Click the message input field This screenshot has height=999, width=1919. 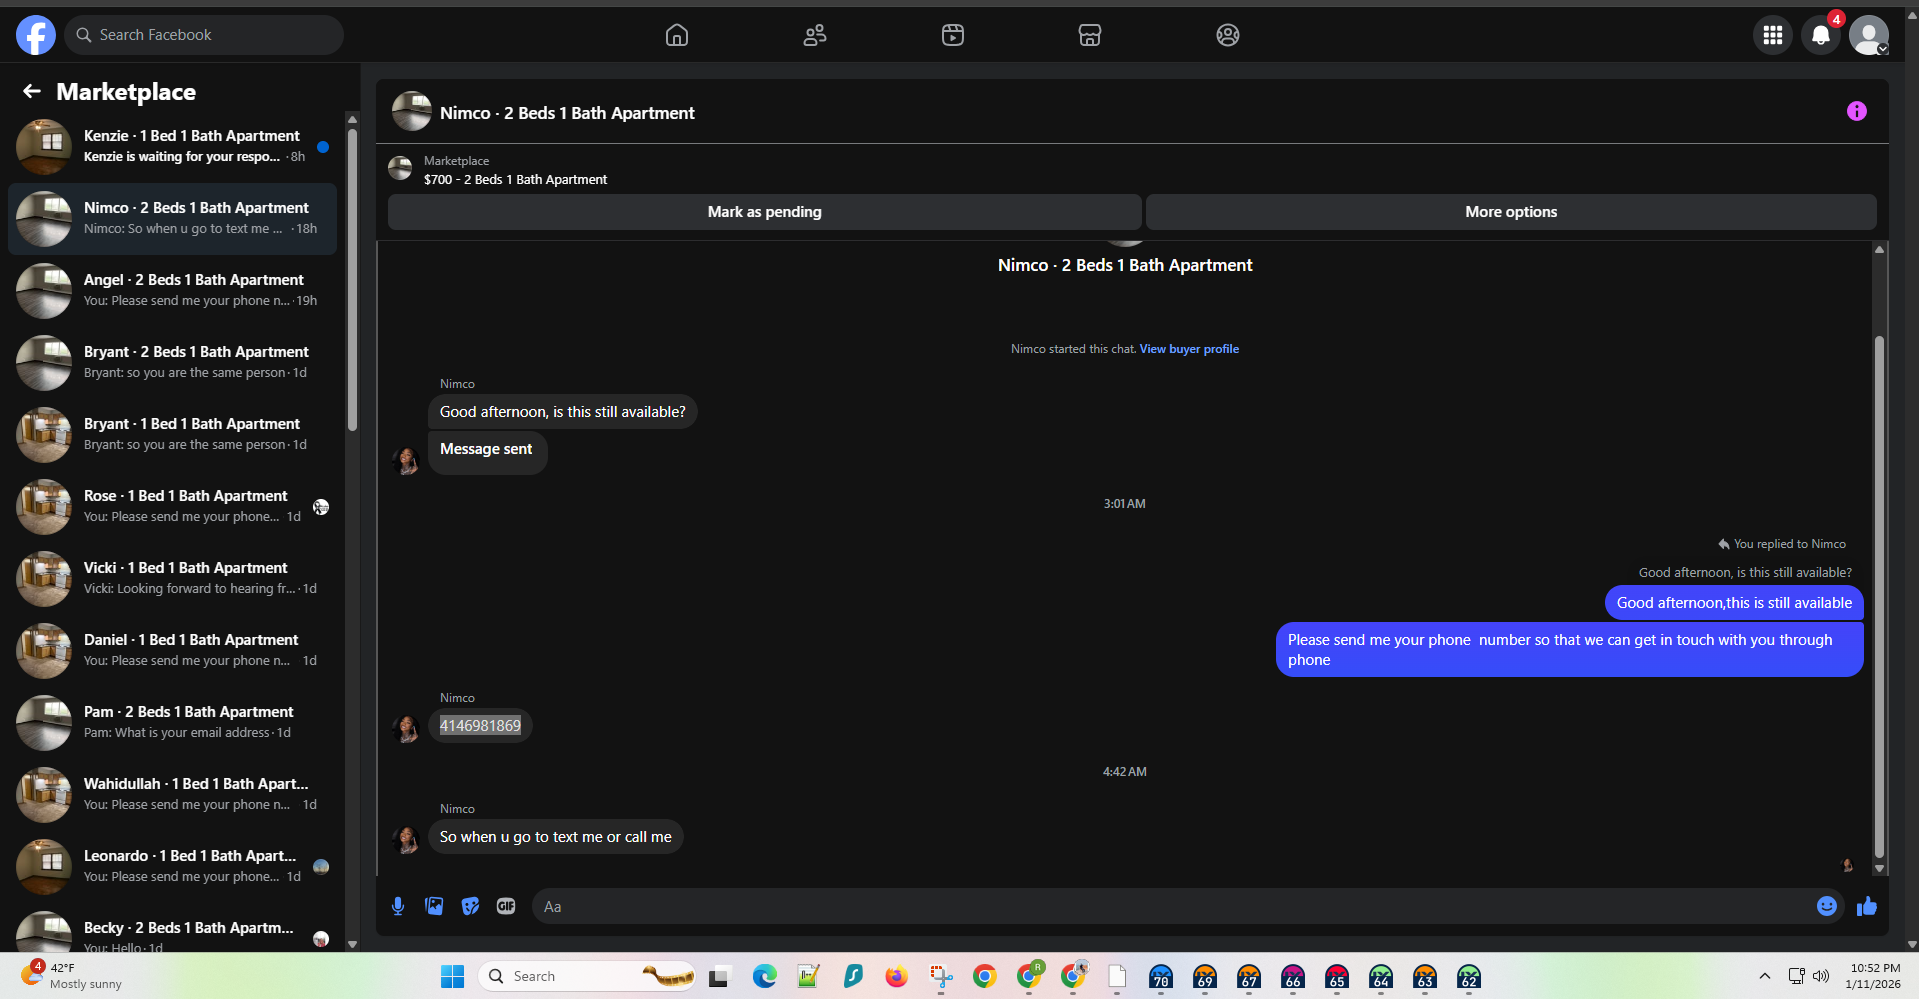point(1175,906)
